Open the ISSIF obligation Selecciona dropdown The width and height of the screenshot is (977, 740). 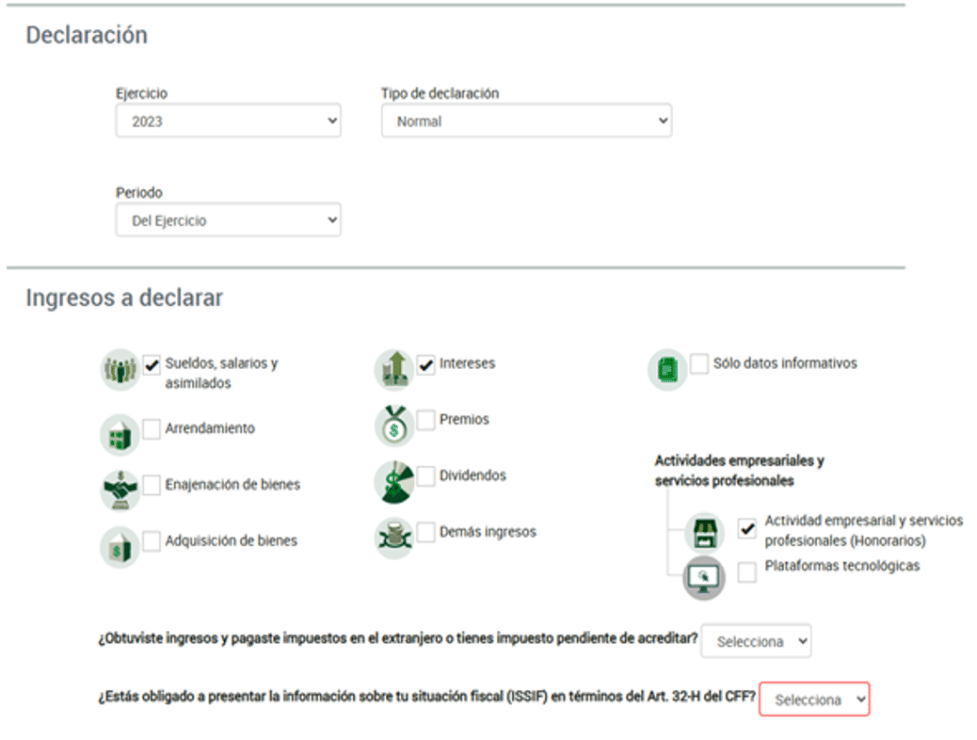click(x=814, y=700)
